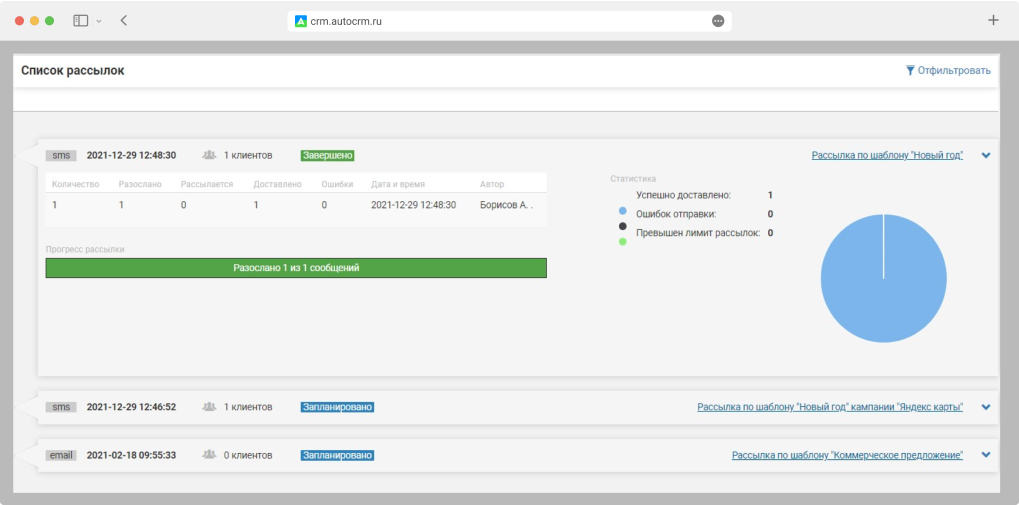The image size is (1019, 505).
Task: Go back with the browser back arrow
Action: [x=124, y=20]
